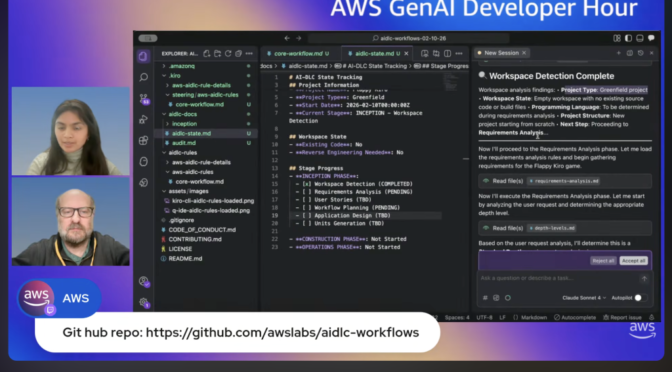Open Explorer more actions menu
This screenshot has width=672, height=372.
point(249,54)
